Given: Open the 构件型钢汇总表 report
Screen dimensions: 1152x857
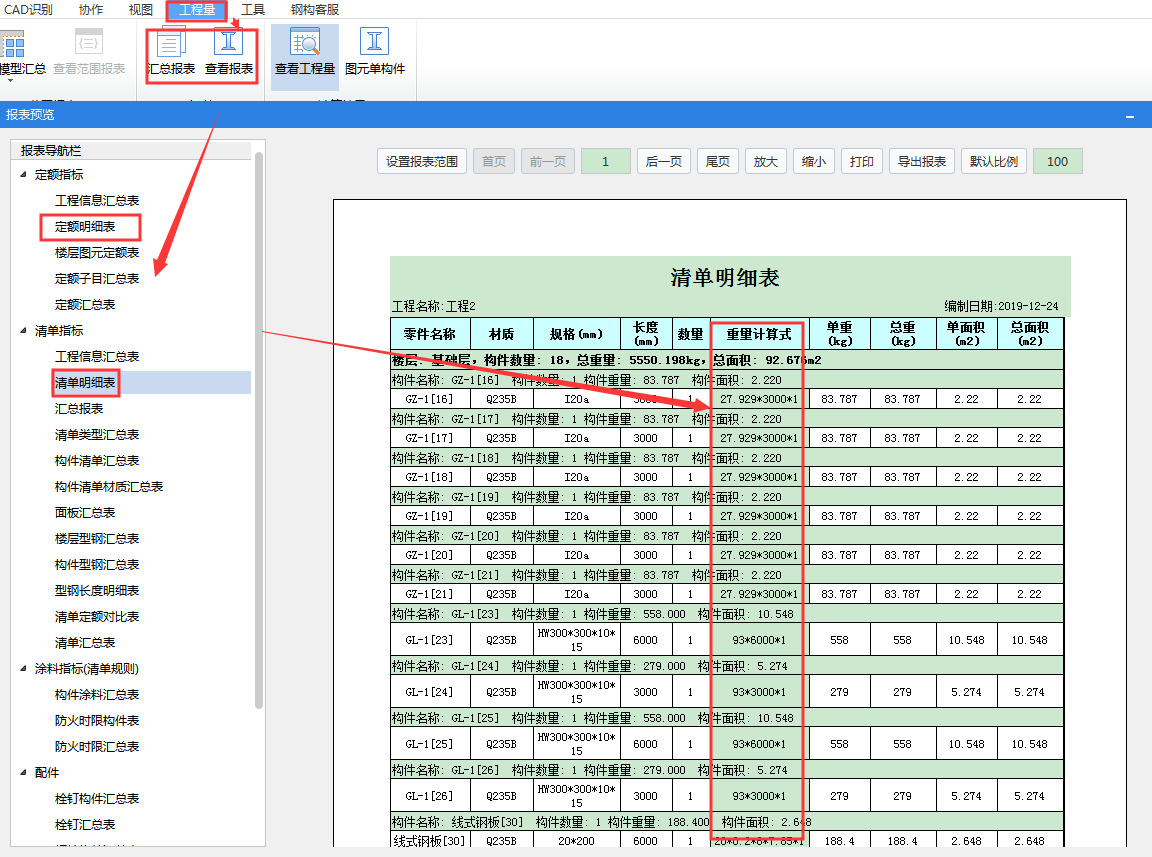Looking at the screenshot, I should pyautogui.click(x=97, y=564).
